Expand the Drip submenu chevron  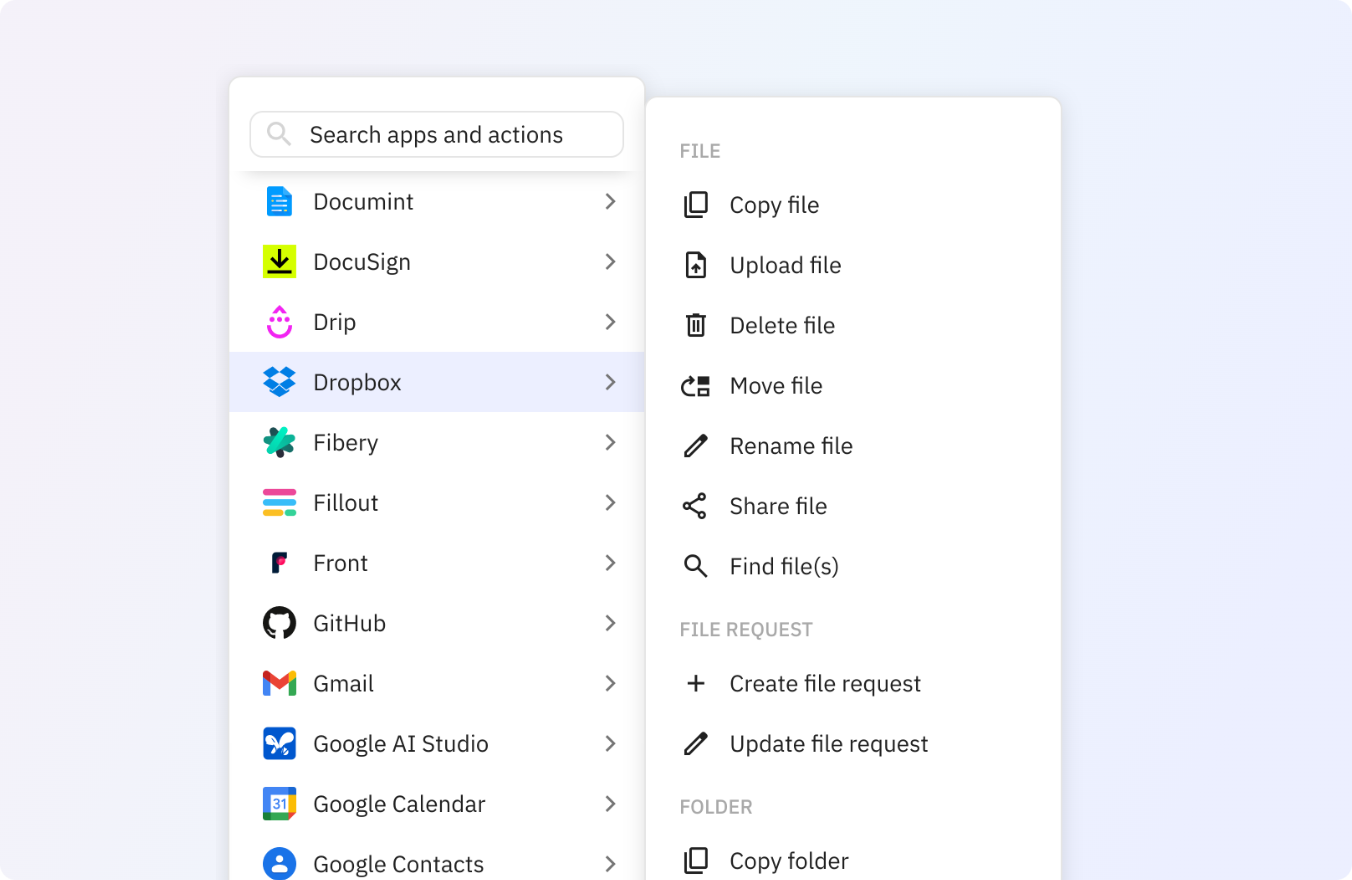coord(610,322)
